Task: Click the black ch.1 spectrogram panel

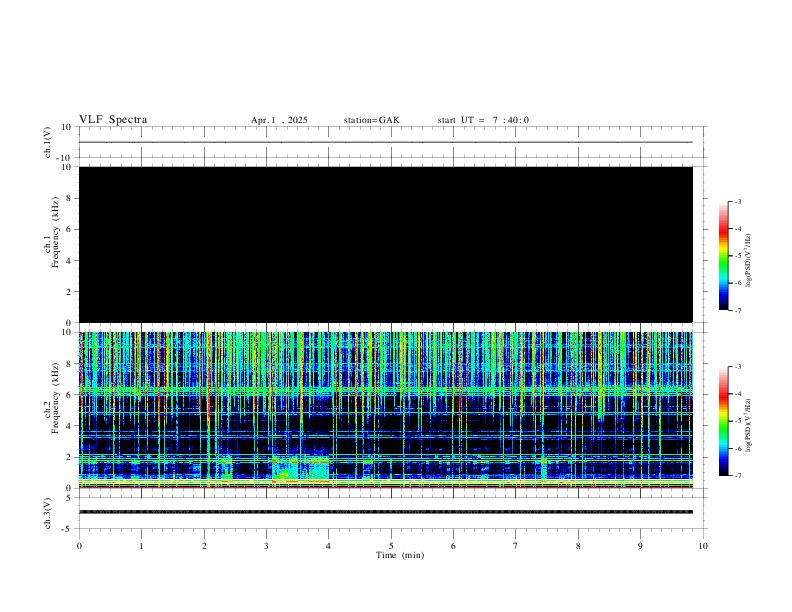Action: pos(386,244)
